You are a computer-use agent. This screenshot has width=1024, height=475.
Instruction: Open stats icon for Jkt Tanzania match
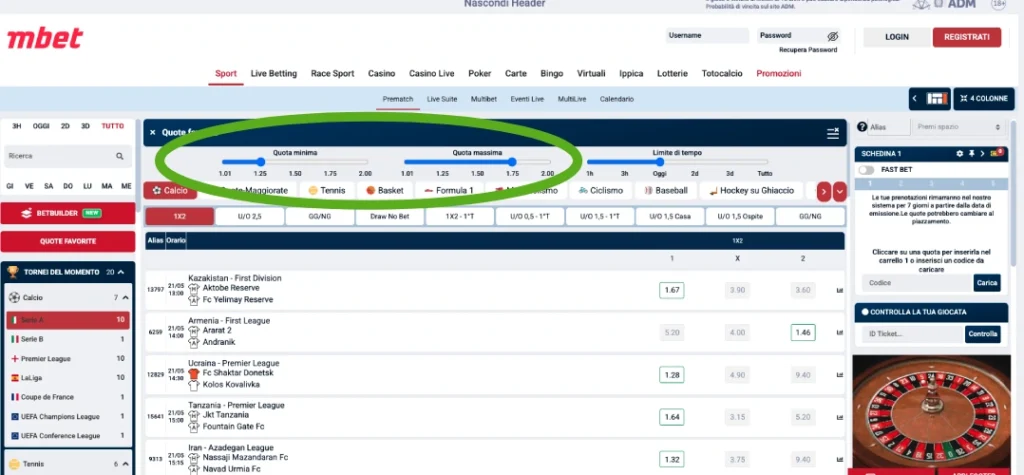(x=840, y=417)
